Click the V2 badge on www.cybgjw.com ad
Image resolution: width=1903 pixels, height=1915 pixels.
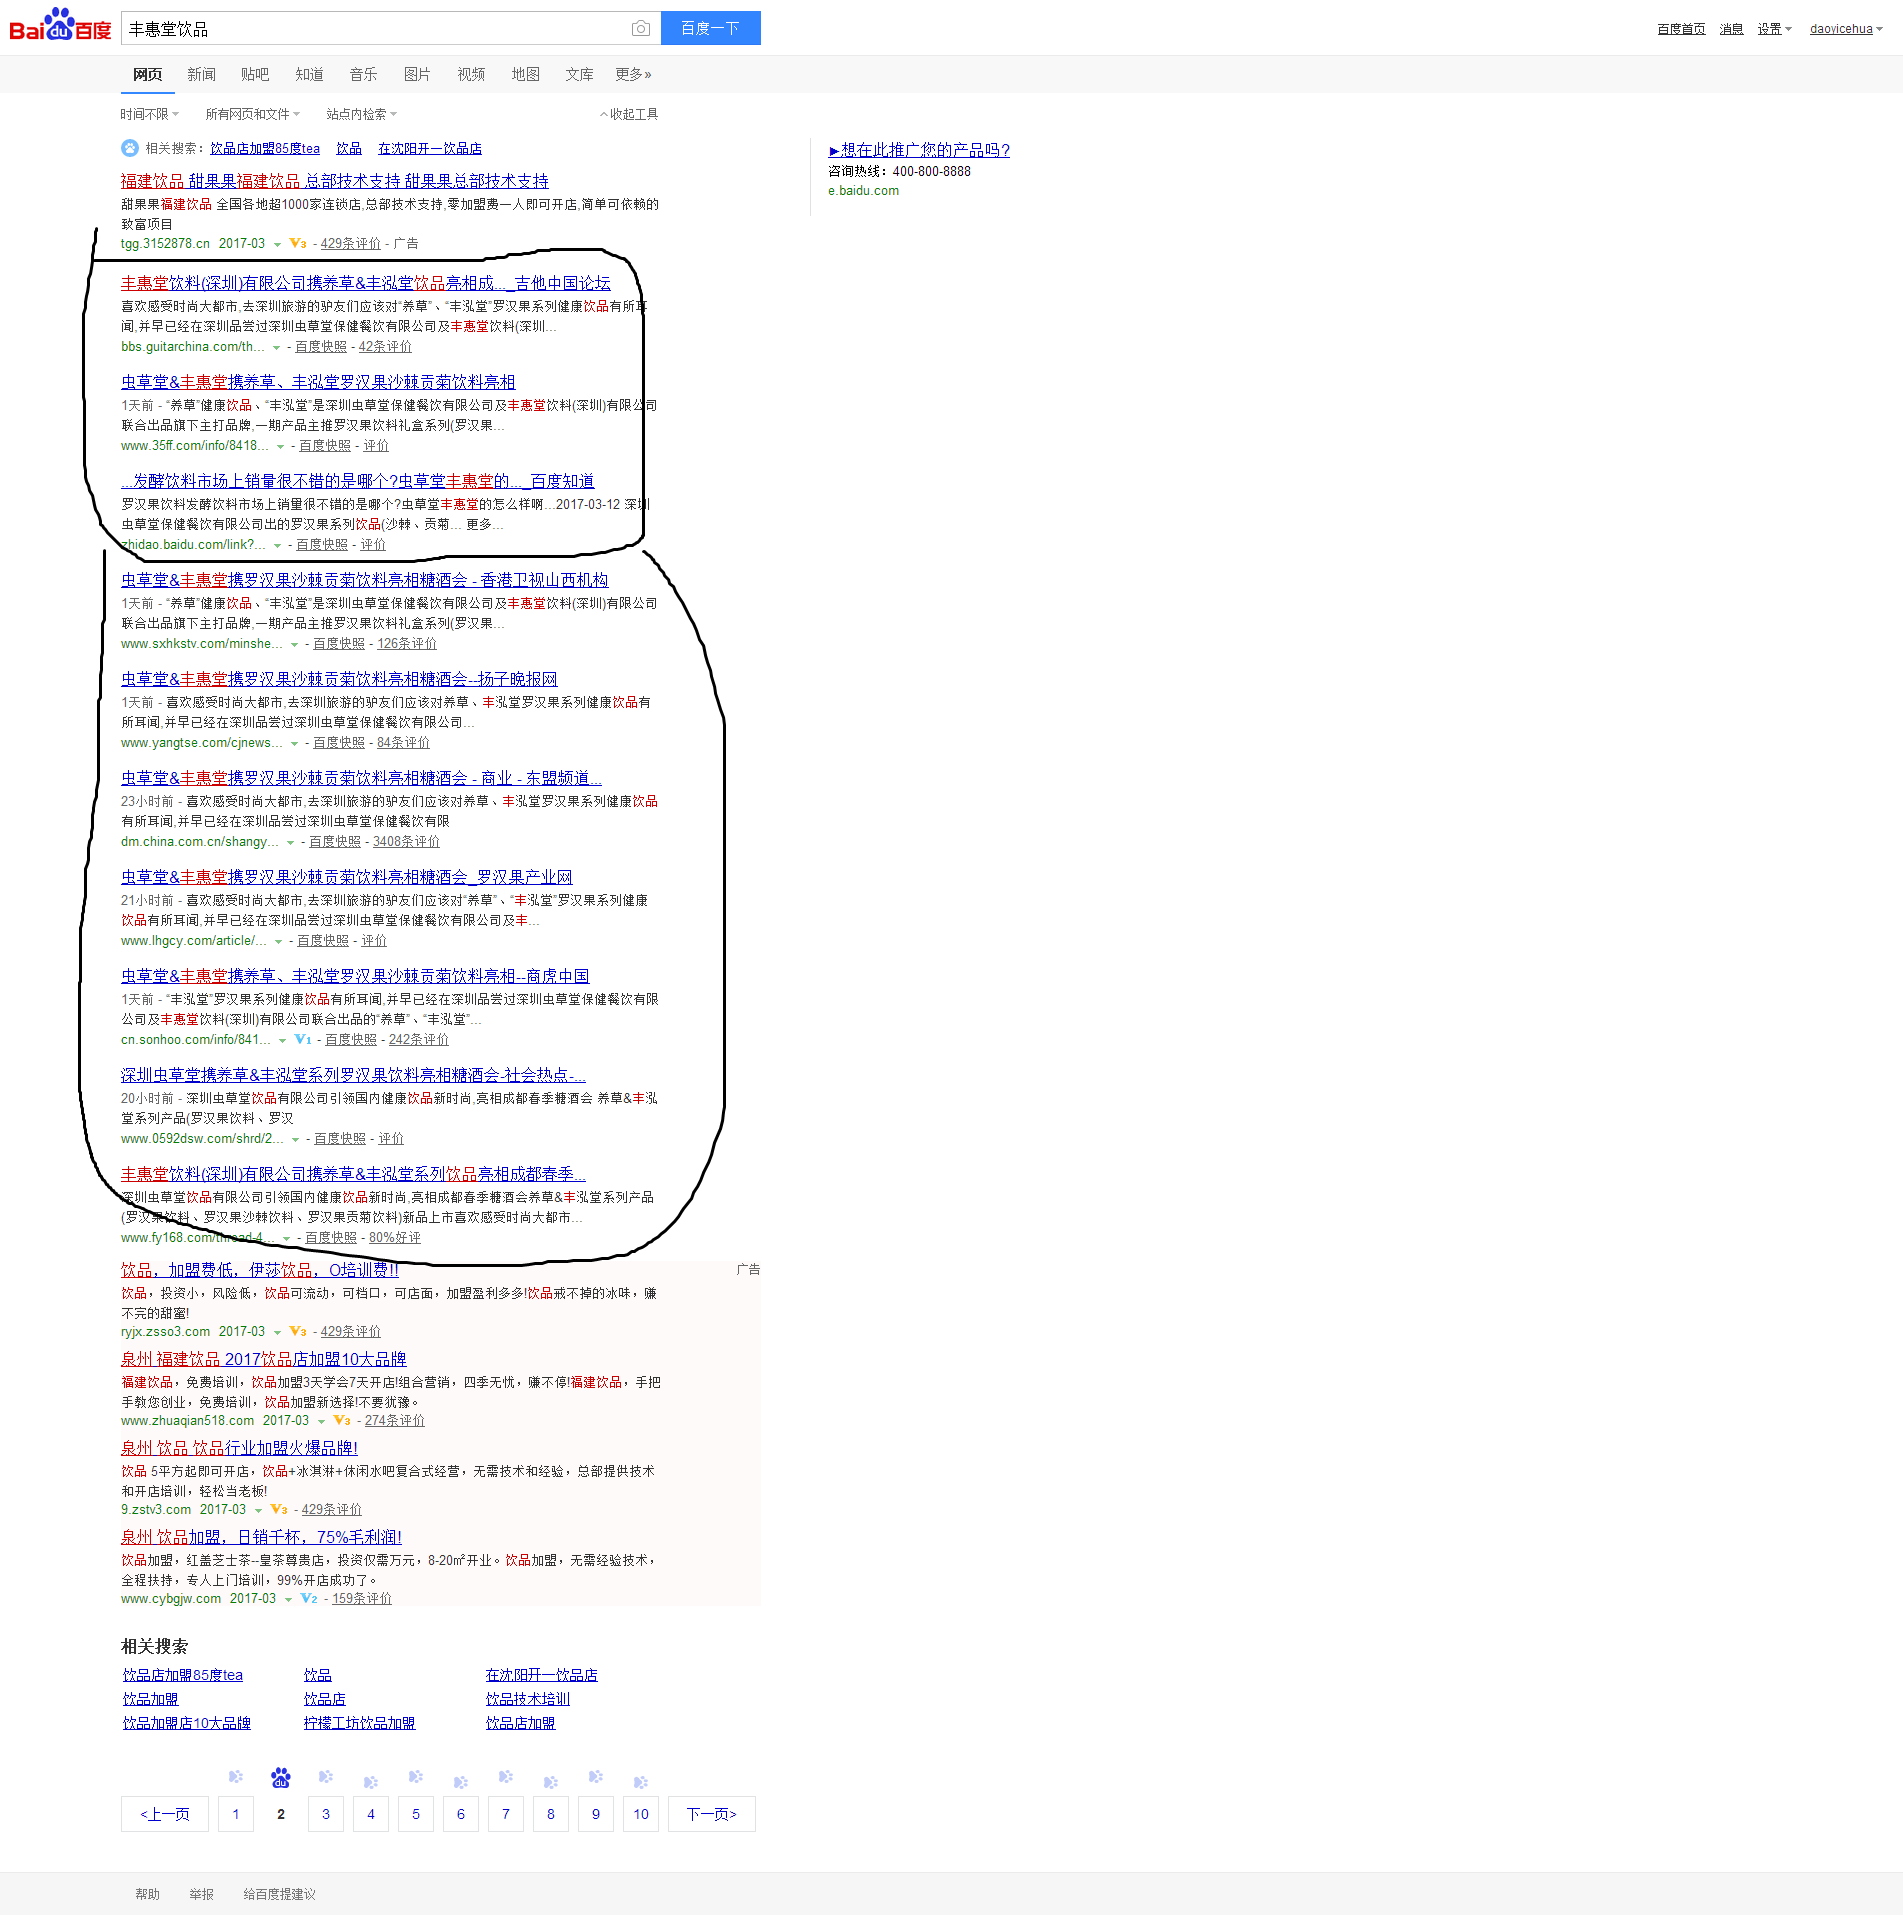309,1598
